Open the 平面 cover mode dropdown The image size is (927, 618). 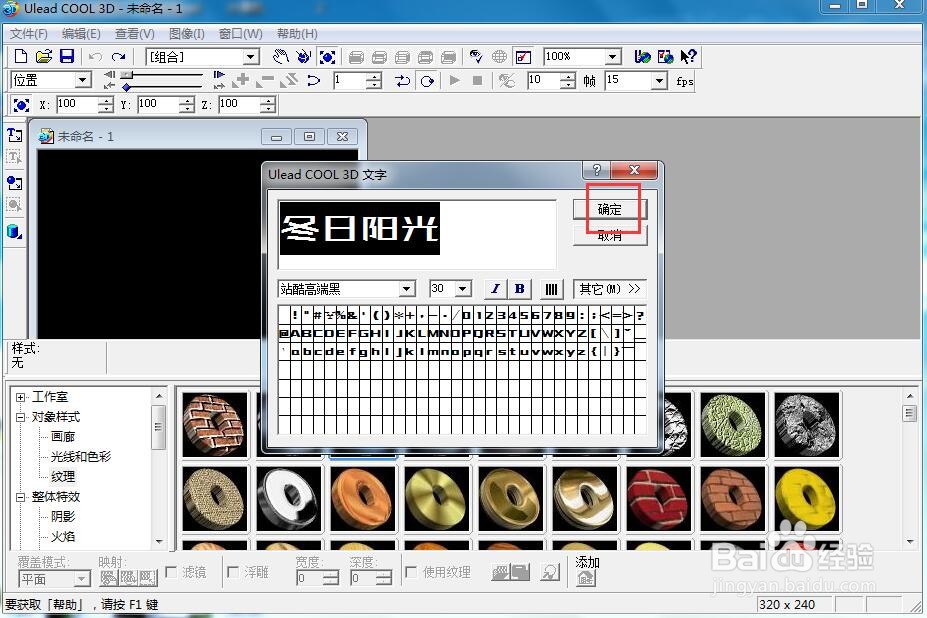coord(83,578)
